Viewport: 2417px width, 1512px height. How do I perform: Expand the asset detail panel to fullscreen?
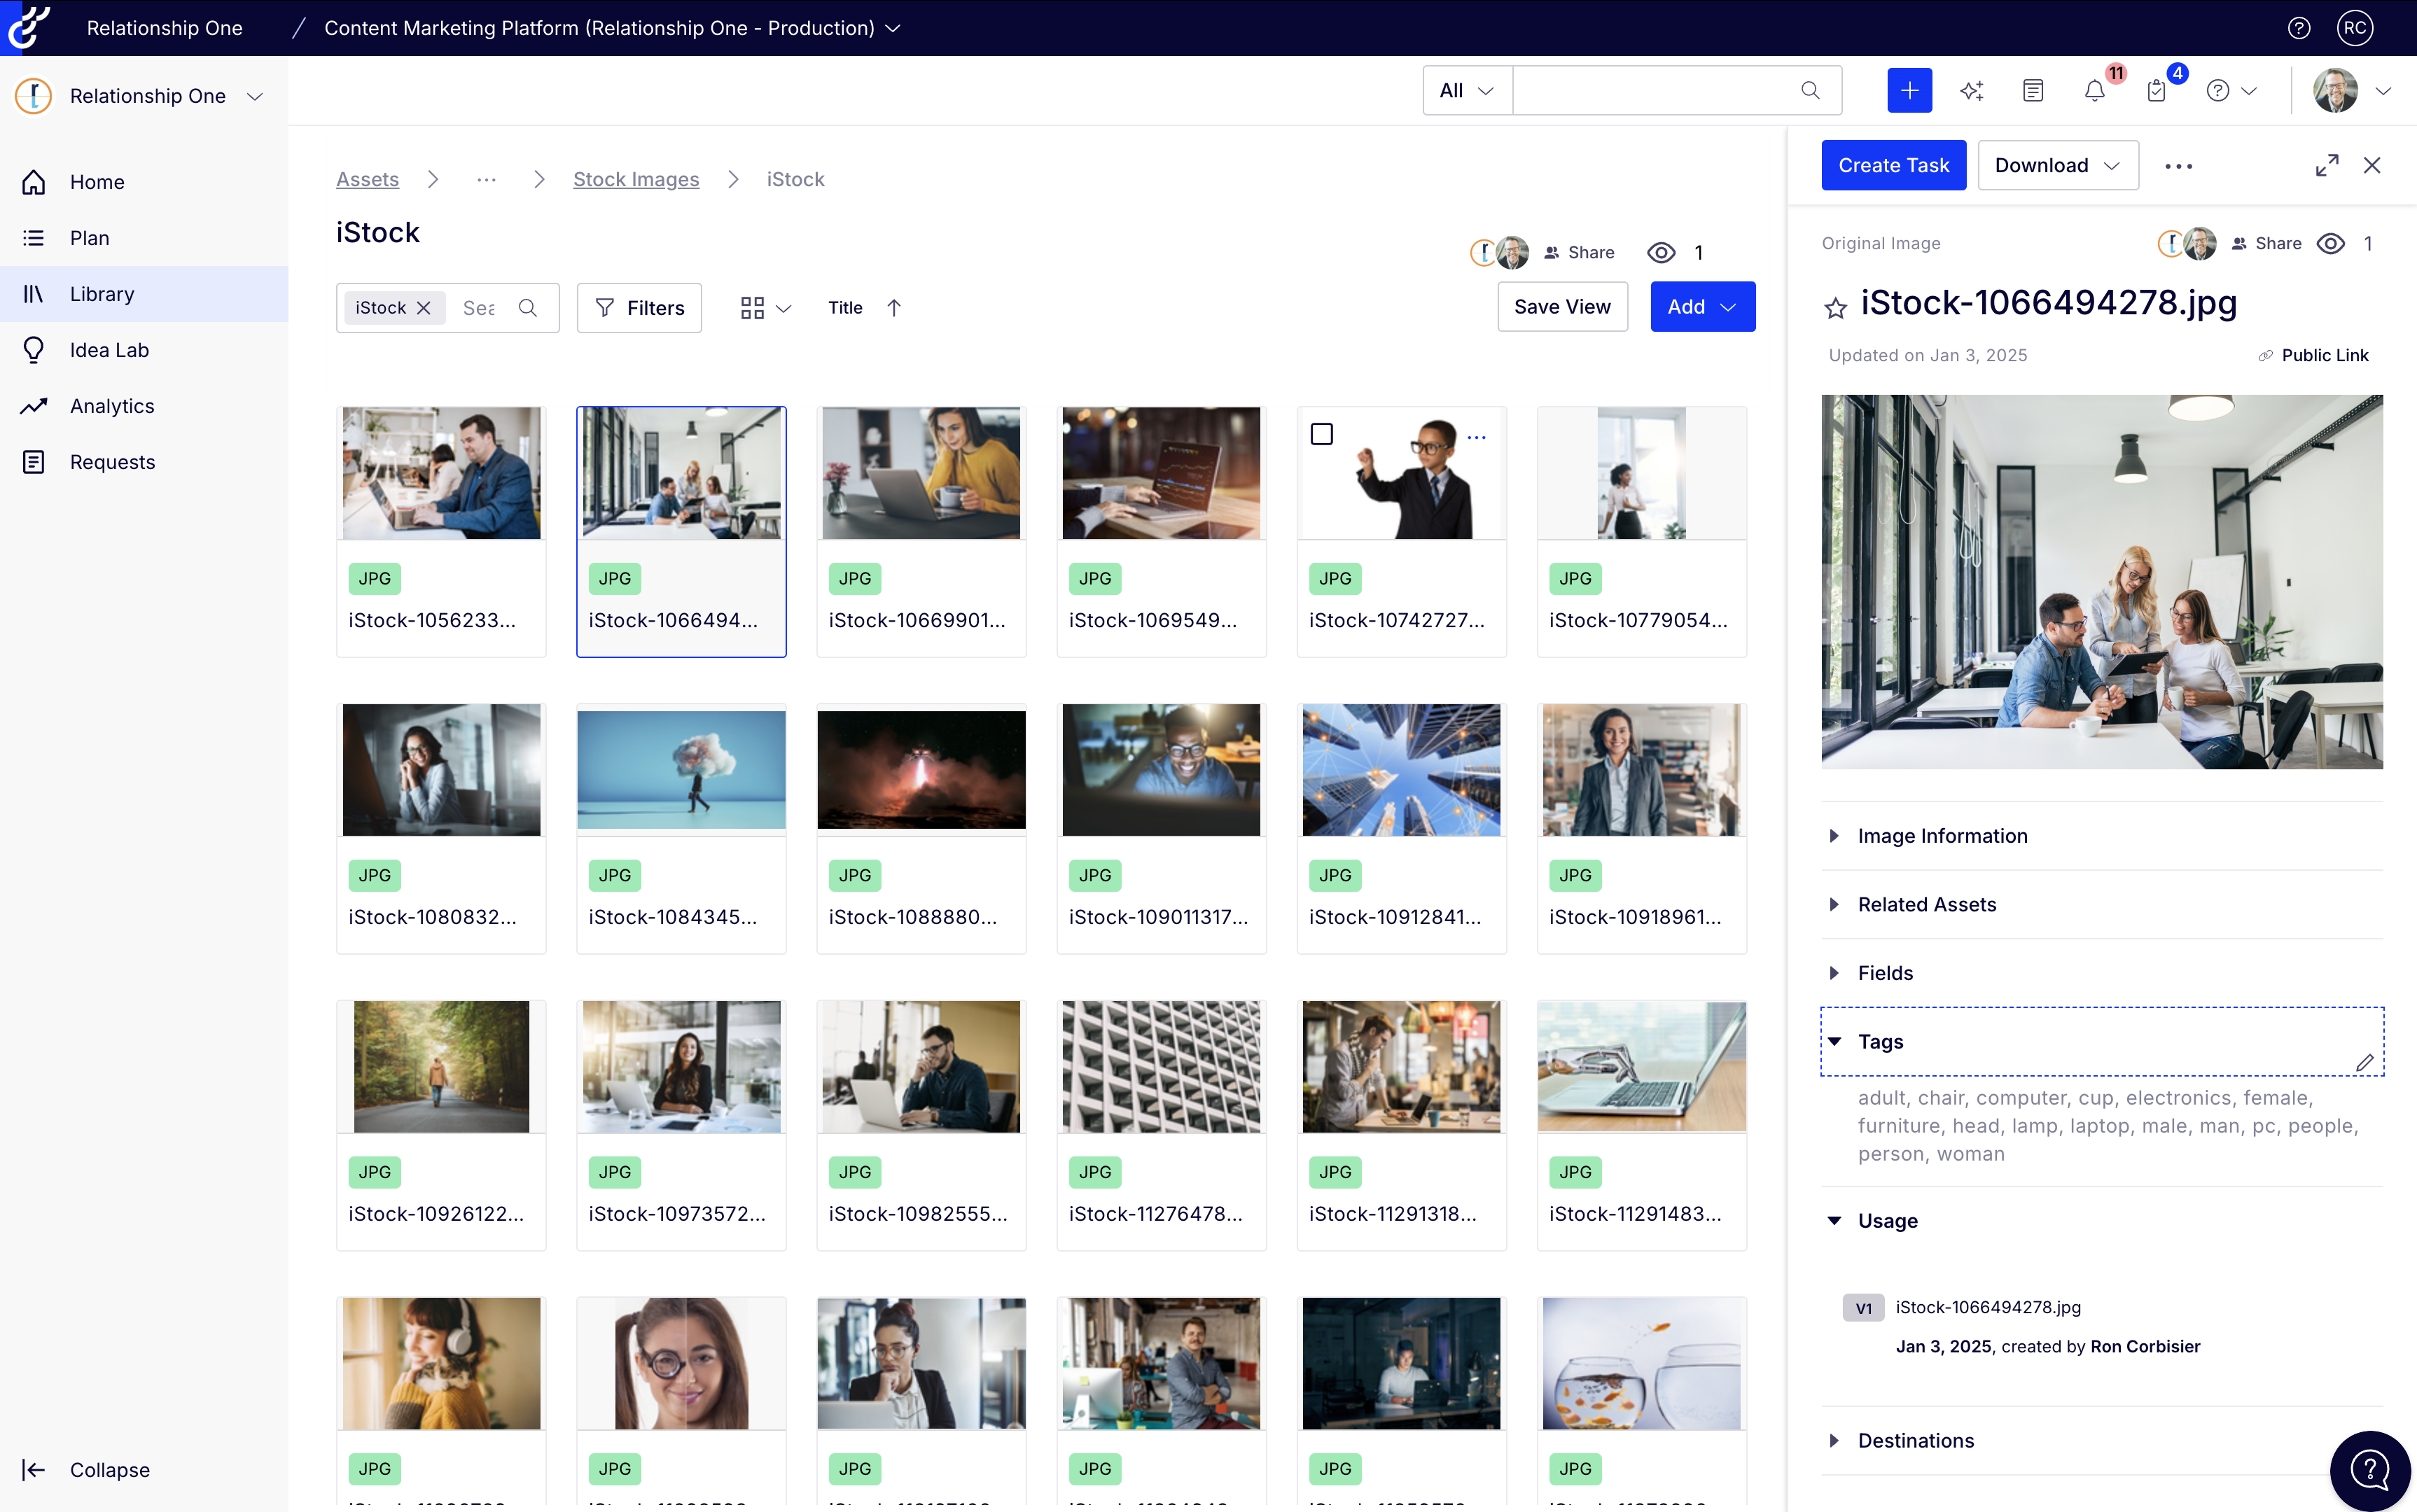(x=2326, y=166)
